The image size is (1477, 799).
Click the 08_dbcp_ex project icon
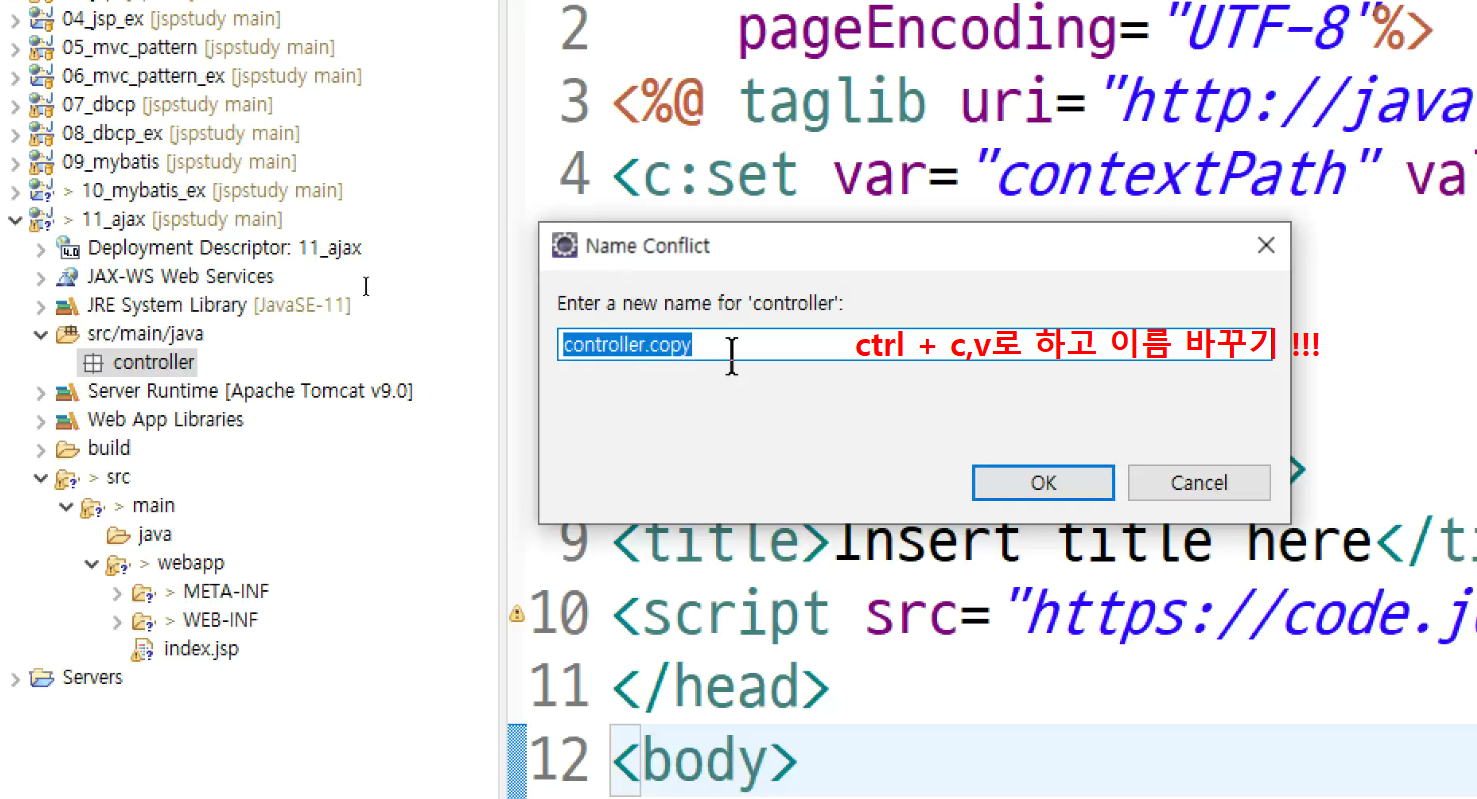click(41, 133)
